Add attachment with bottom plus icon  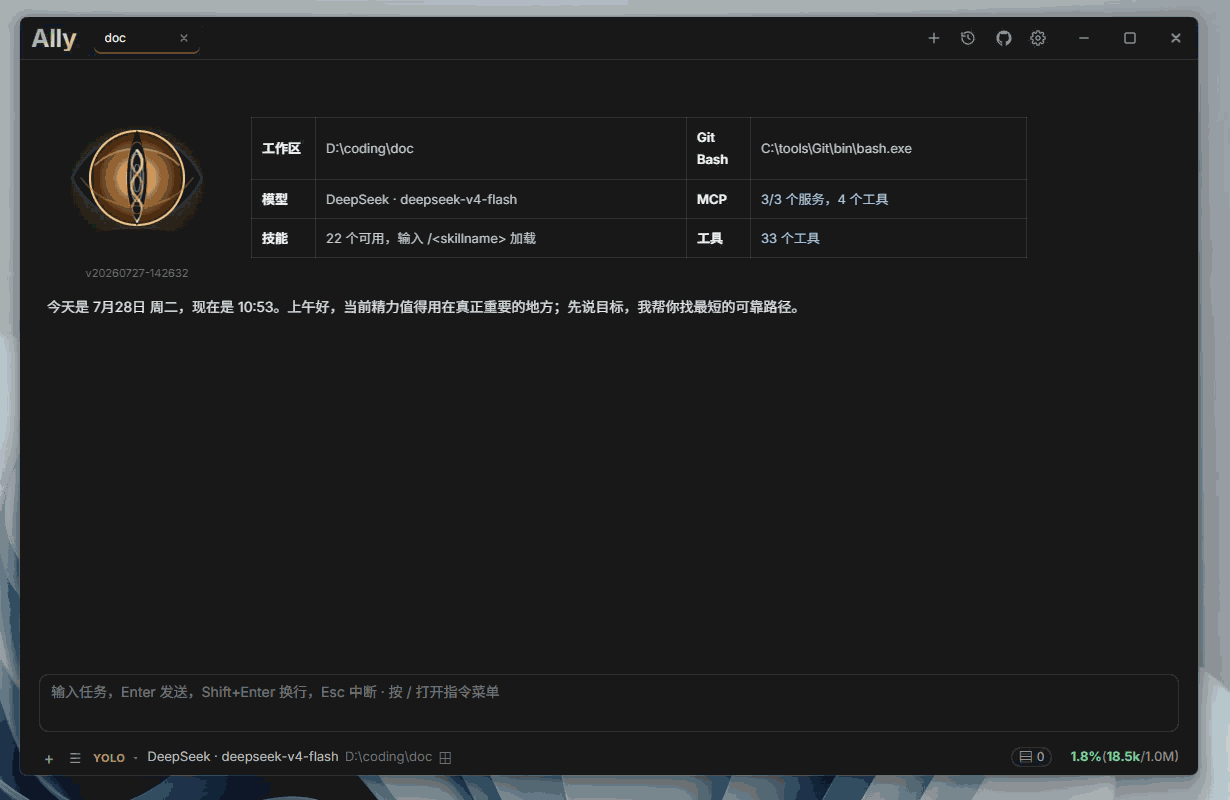[49, 758]
